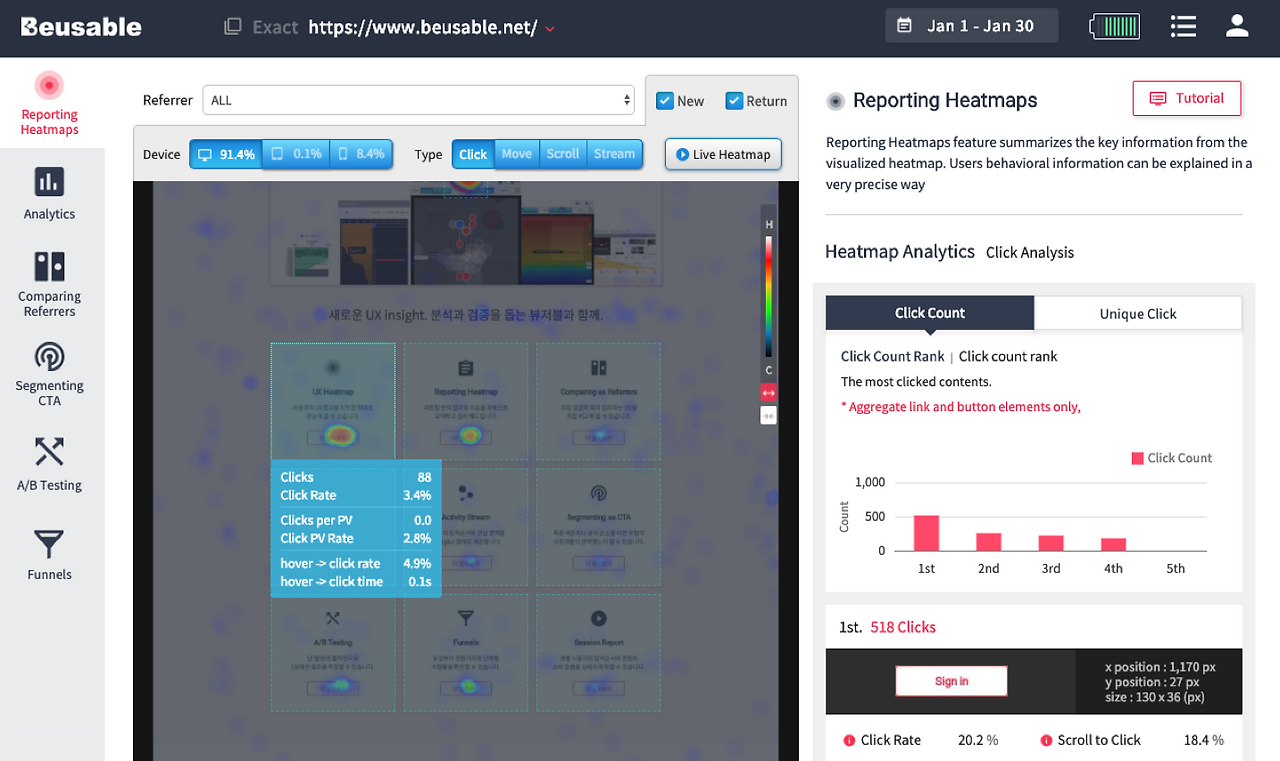
Task: Click the Beusable logo
Action: pos(81,27)
